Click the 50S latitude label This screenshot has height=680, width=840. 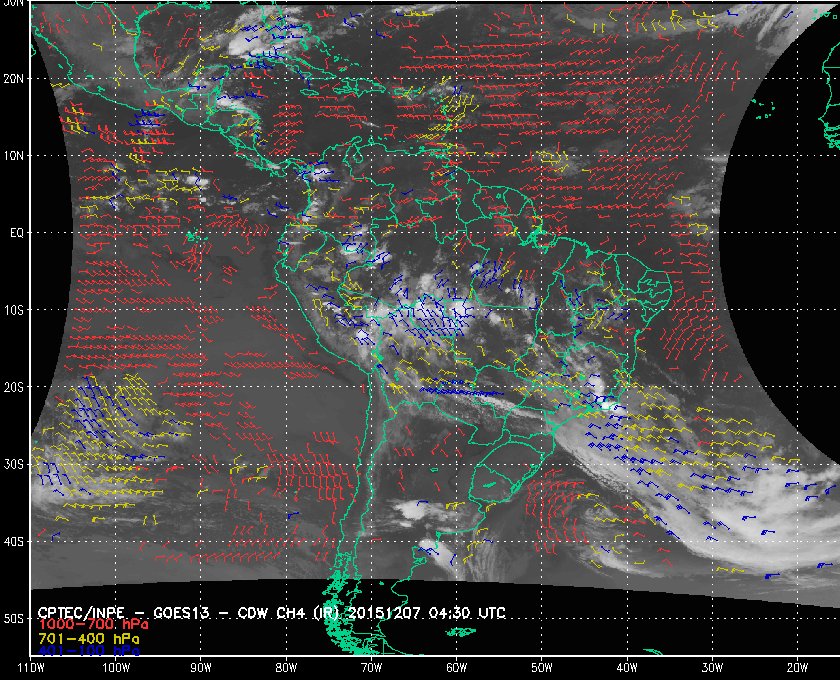tap(13, 618)
